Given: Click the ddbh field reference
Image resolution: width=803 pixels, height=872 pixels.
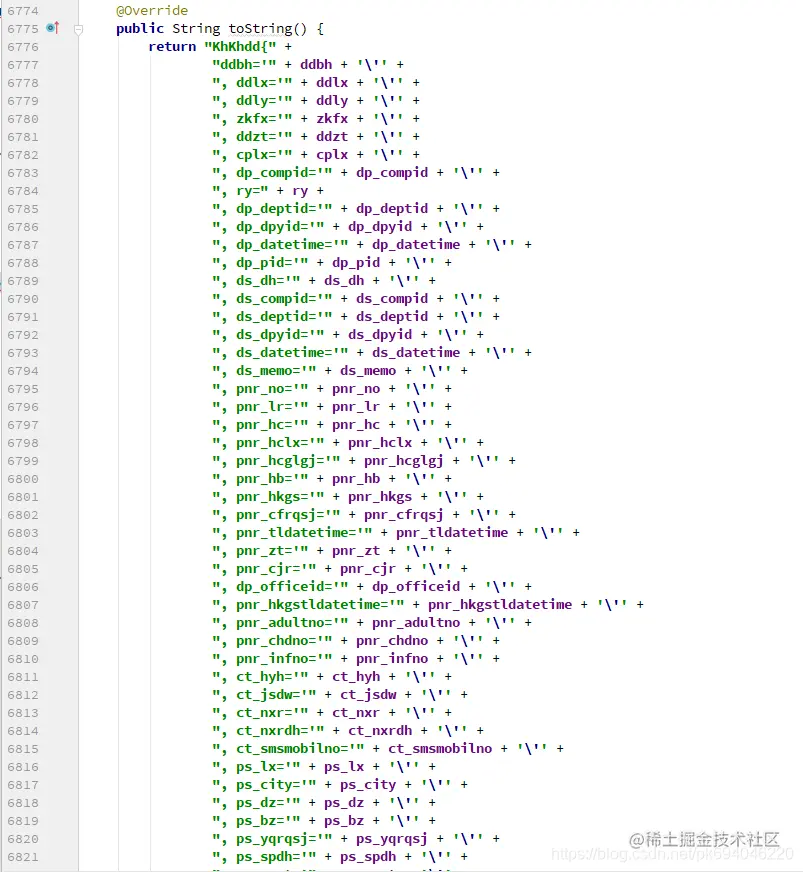Looking at the screenshot, I should [x=316, y=65].
